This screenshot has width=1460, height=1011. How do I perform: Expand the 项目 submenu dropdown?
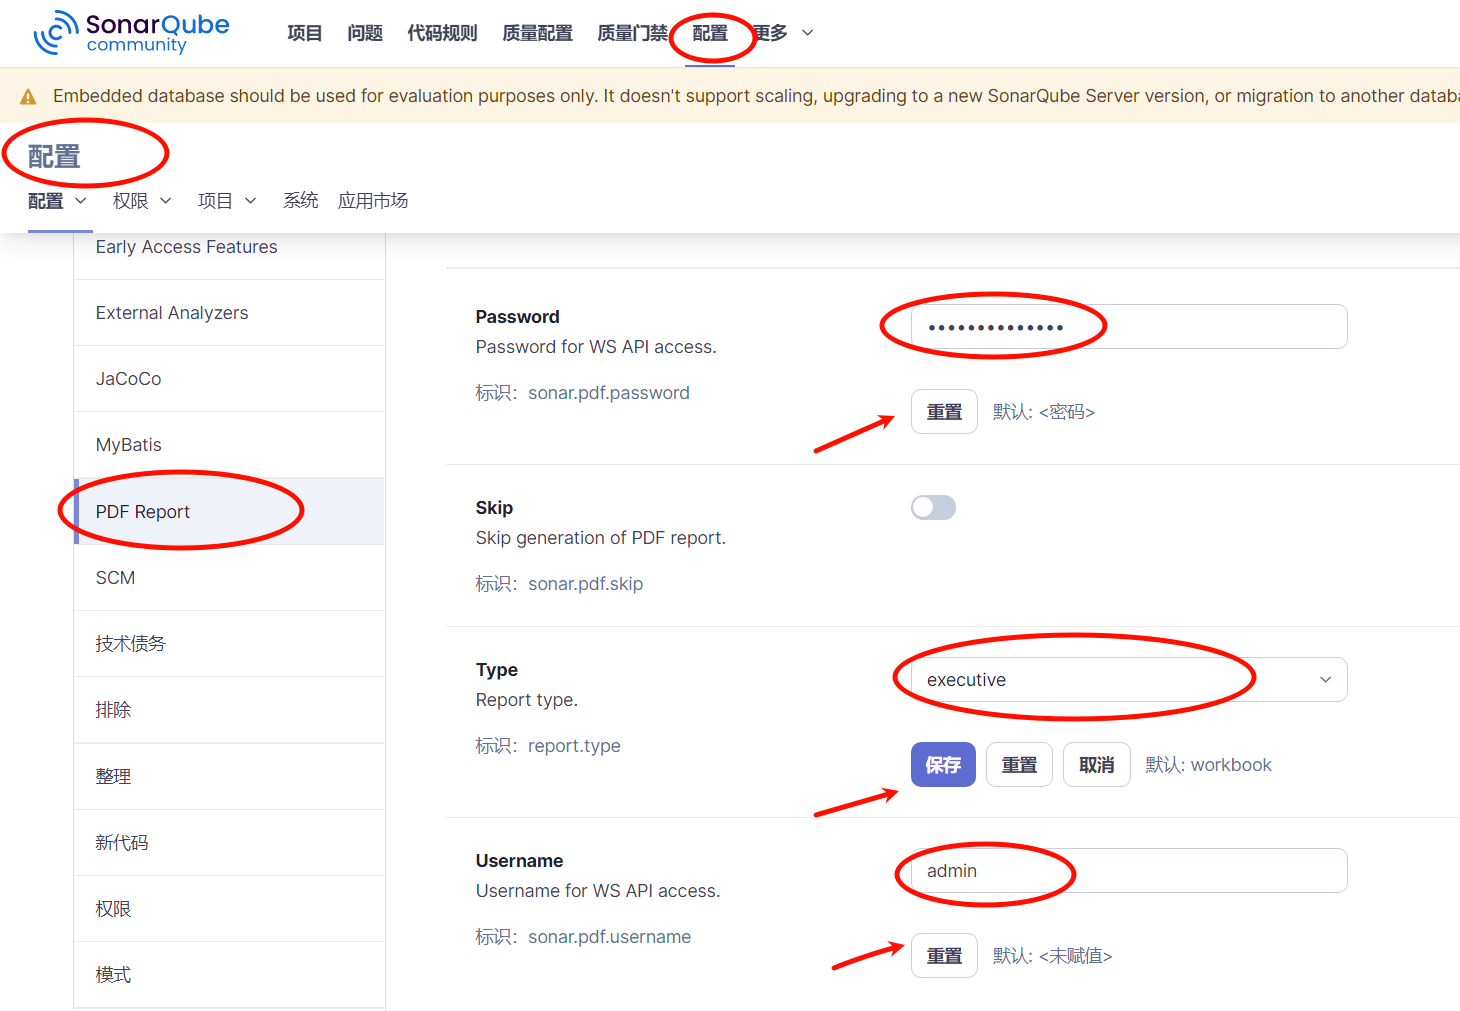(x=227, y=201)
